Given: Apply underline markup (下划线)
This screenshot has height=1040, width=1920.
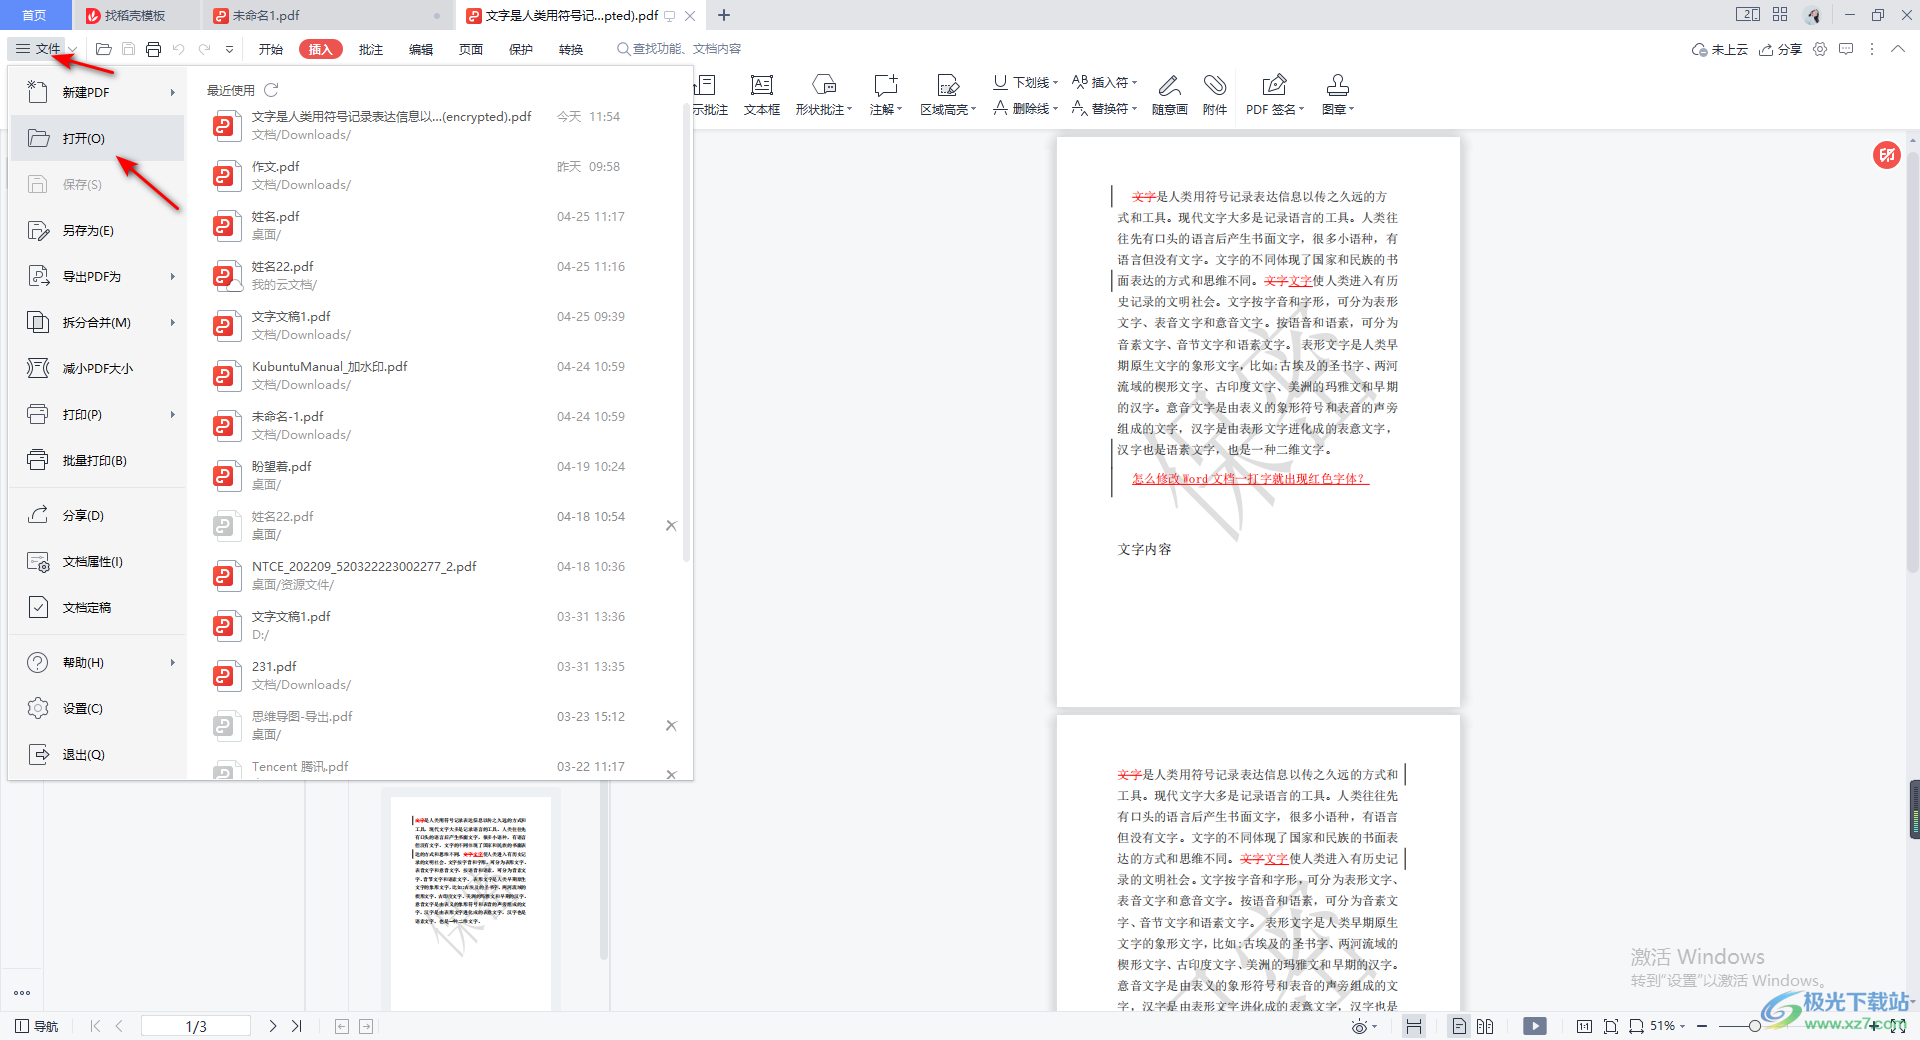Looking at the screenshot, I should tap(1025, 82).
